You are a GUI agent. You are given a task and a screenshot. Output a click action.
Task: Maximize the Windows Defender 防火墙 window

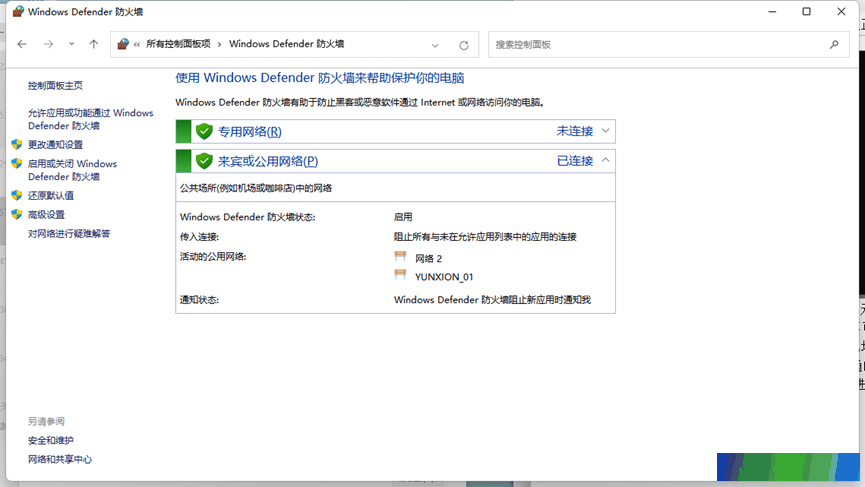(807, 12)
